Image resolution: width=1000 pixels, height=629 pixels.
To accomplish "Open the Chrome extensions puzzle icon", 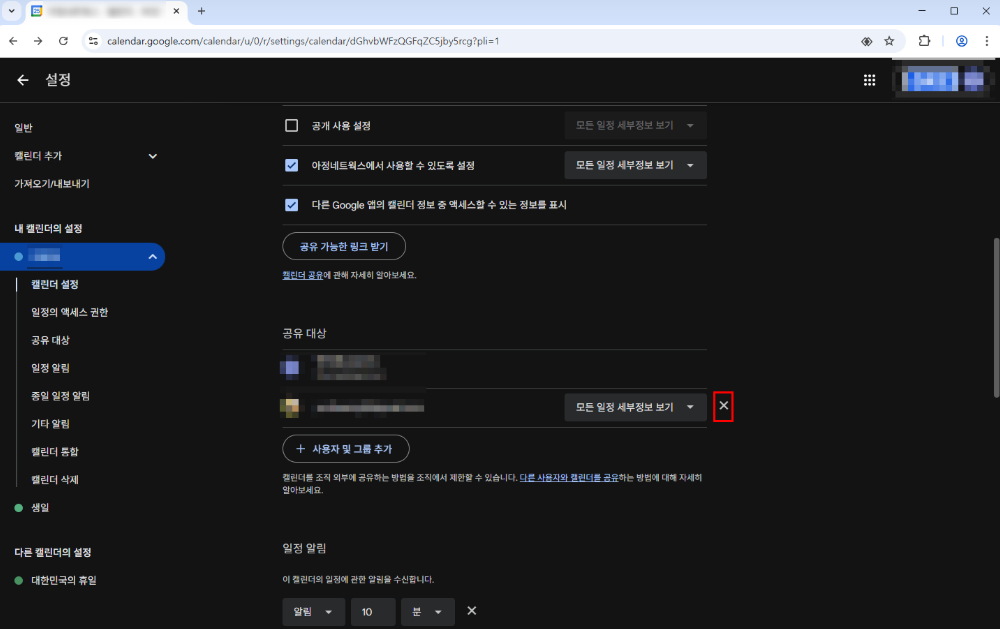I will pyautogui.click(x=924, y=41).
